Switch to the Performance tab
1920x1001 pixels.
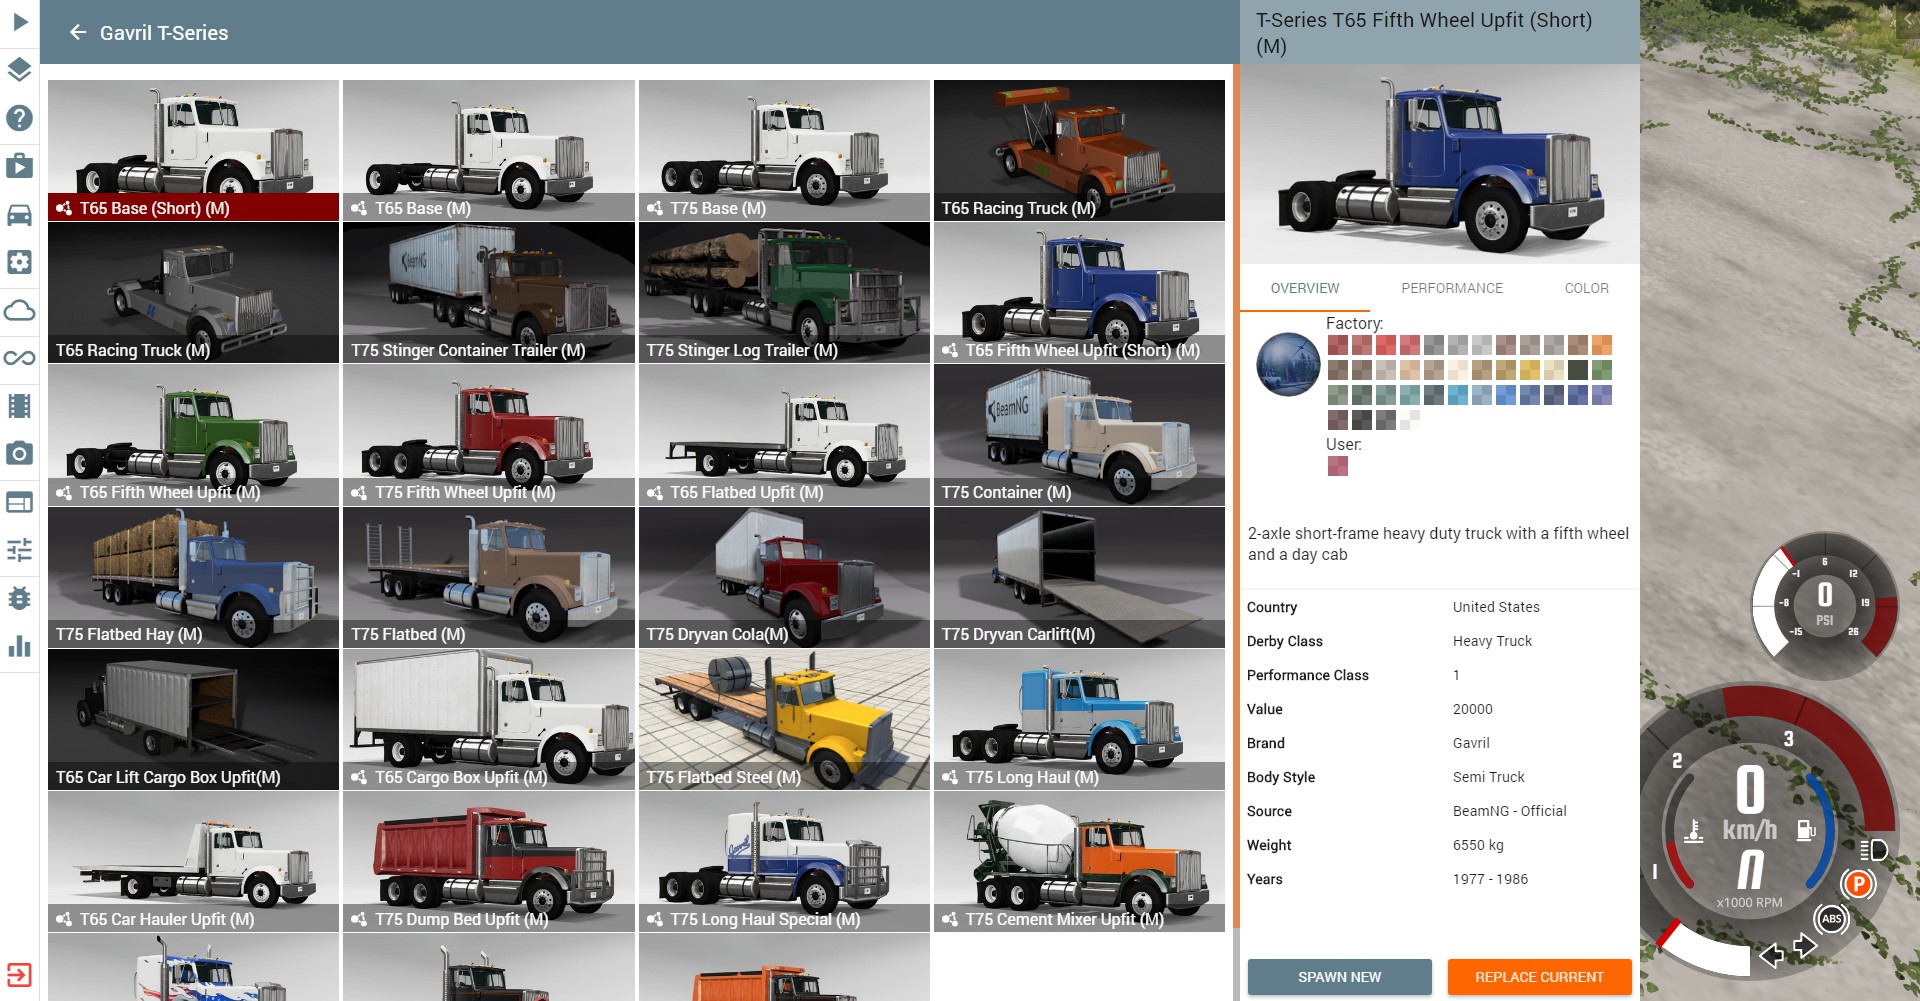pos(1451,288)
